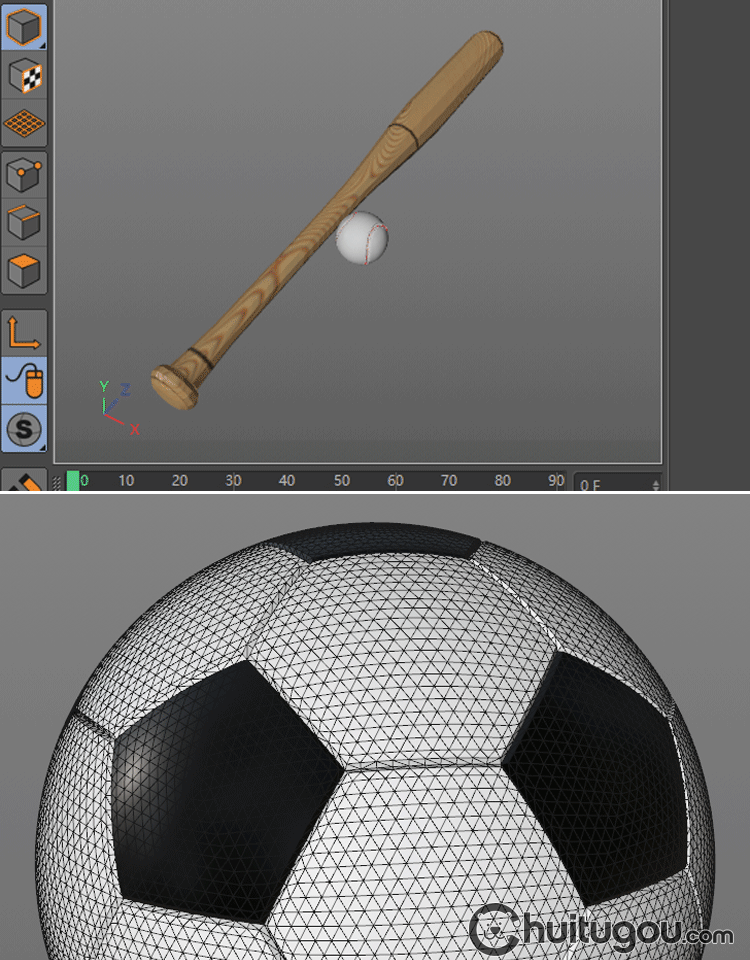Viewport: 750px width, 960px height.
Task: Click the XYZ axis gizmo in viewport
Action: click(119, 408)
